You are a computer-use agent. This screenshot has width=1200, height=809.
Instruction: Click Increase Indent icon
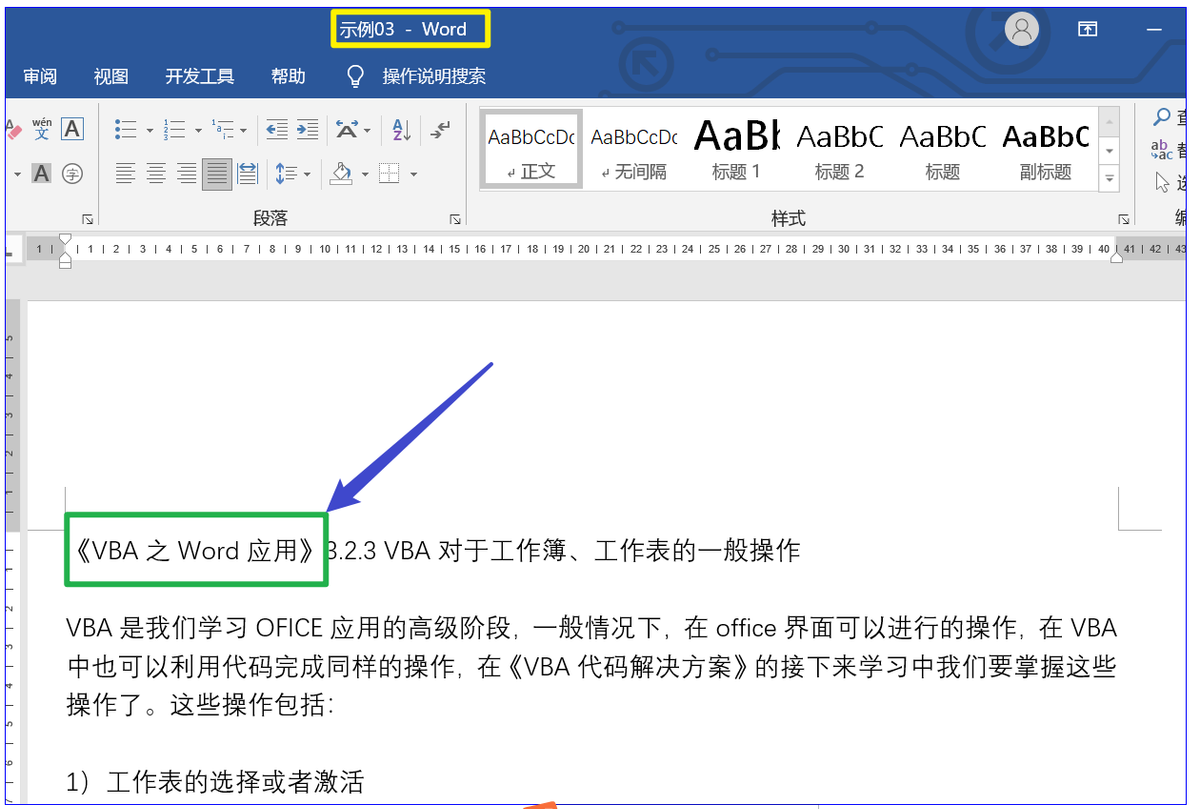307,129
